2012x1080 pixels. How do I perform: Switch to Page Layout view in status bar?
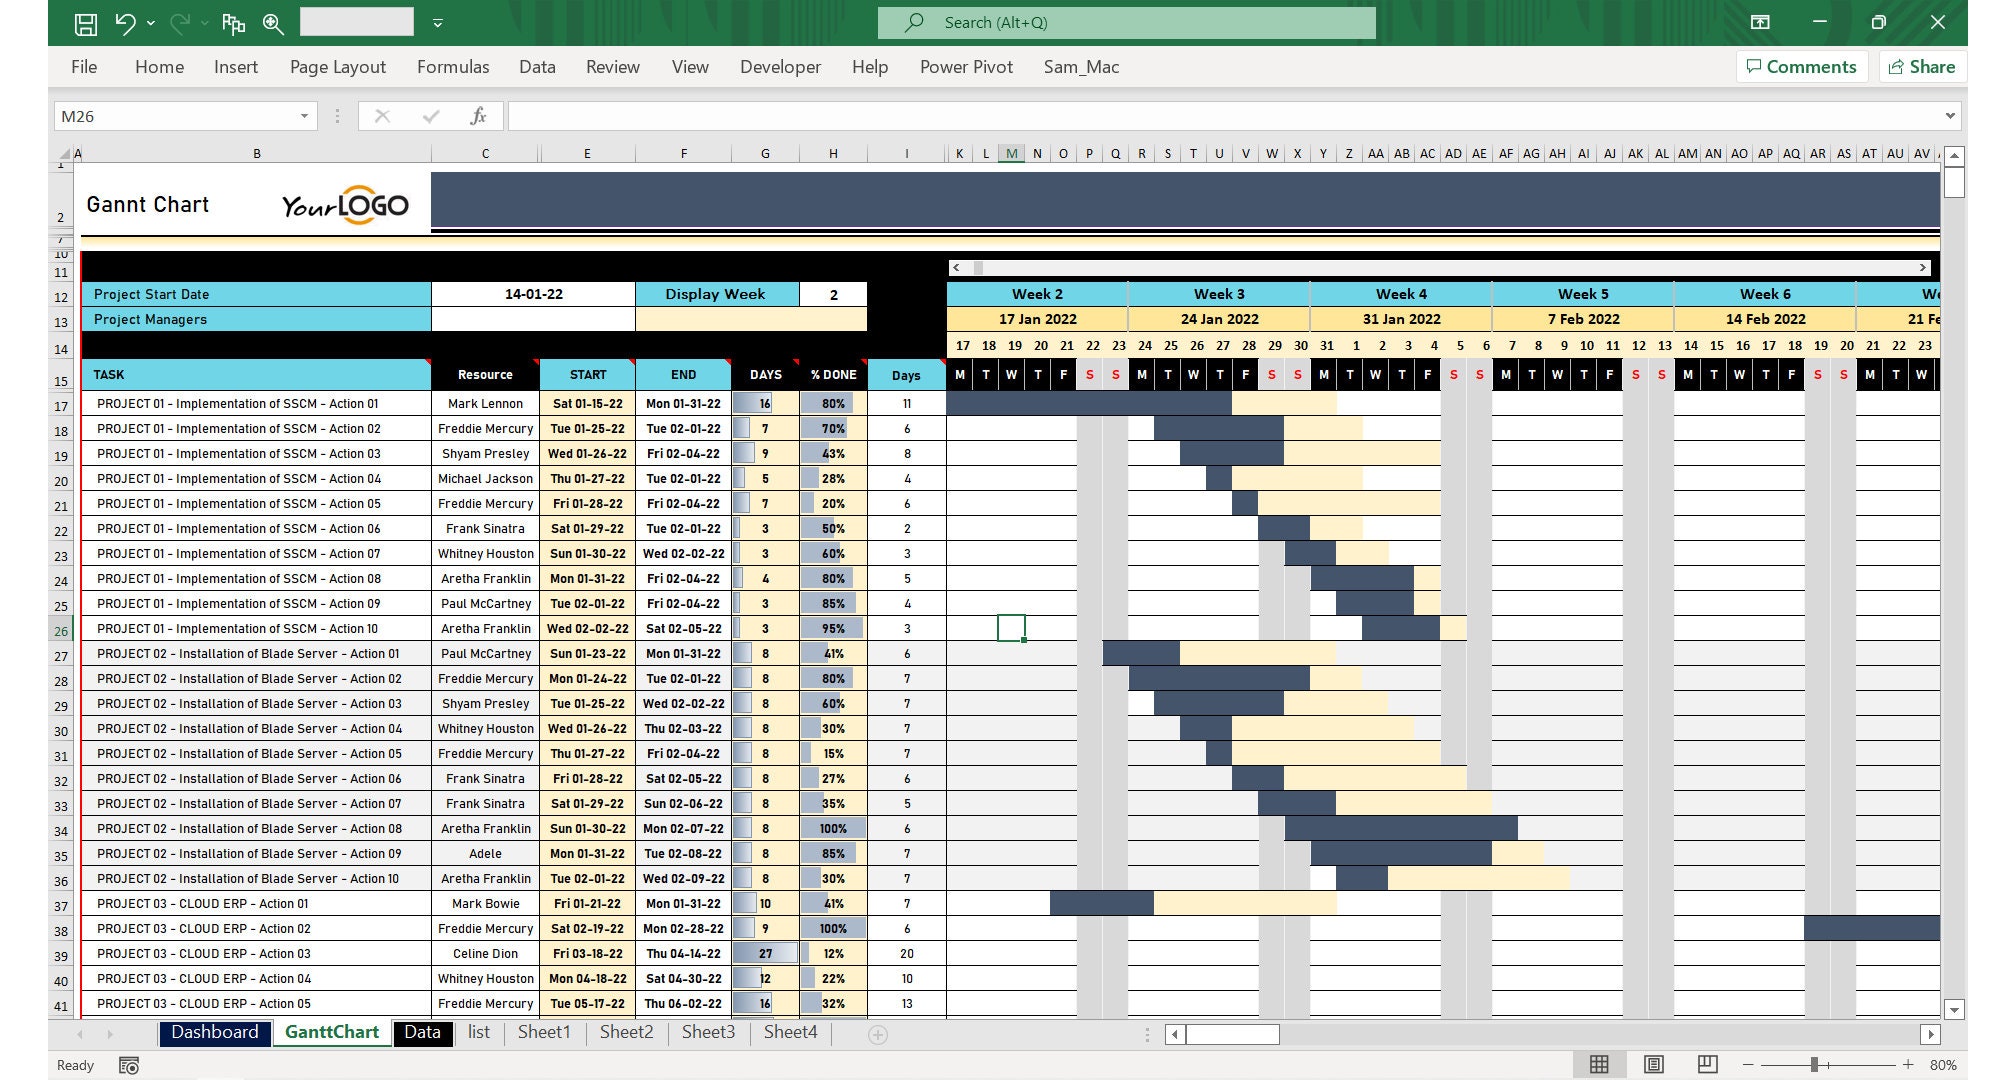(x=1654, y=1065)
